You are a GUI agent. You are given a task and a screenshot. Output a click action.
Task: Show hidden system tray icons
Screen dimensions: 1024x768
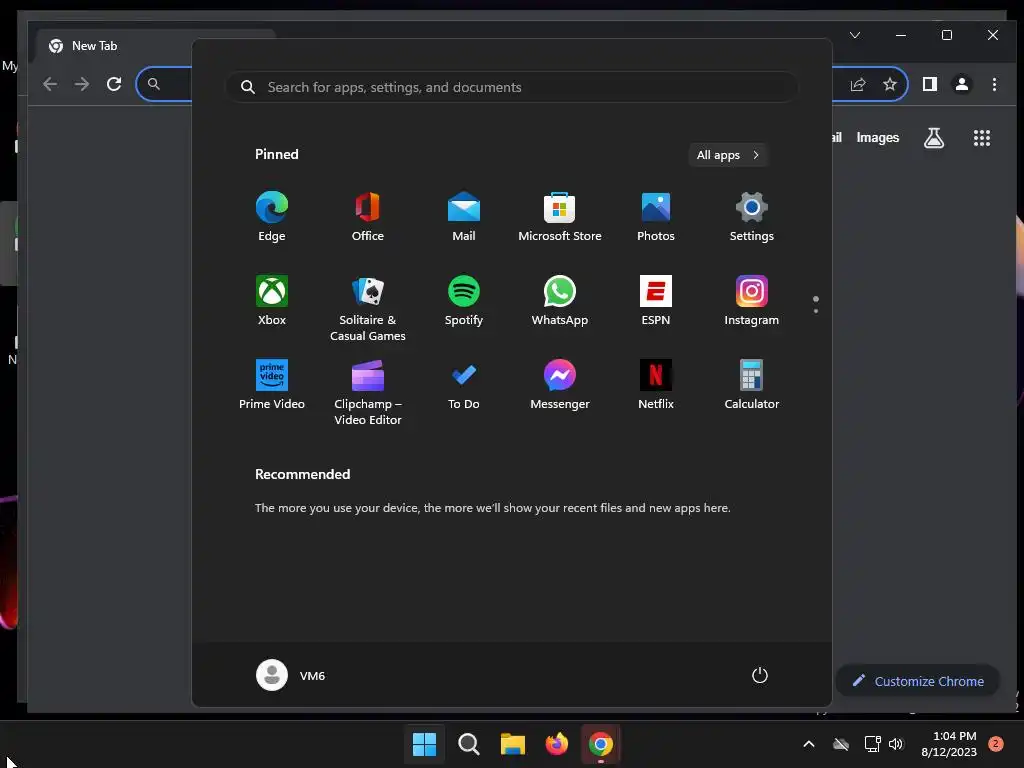click(808, 744)
